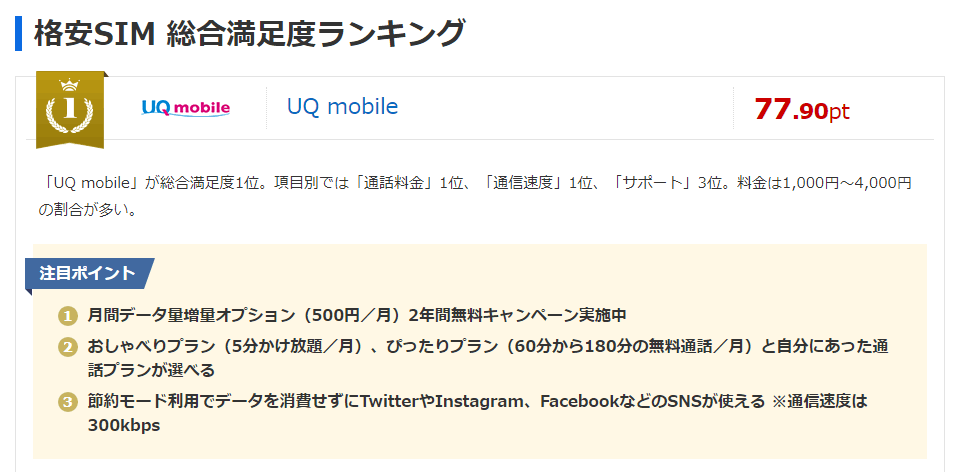Select the 節約モード SNS usage point text
The height and width of the screenshot is (472, 959).
[x=478, y=413]
